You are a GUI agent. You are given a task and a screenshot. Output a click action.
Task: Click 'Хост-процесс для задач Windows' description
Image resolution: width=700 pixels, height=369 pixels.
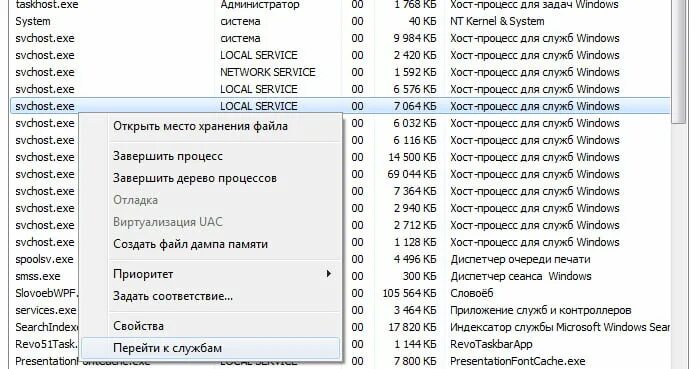click(534, 5)
